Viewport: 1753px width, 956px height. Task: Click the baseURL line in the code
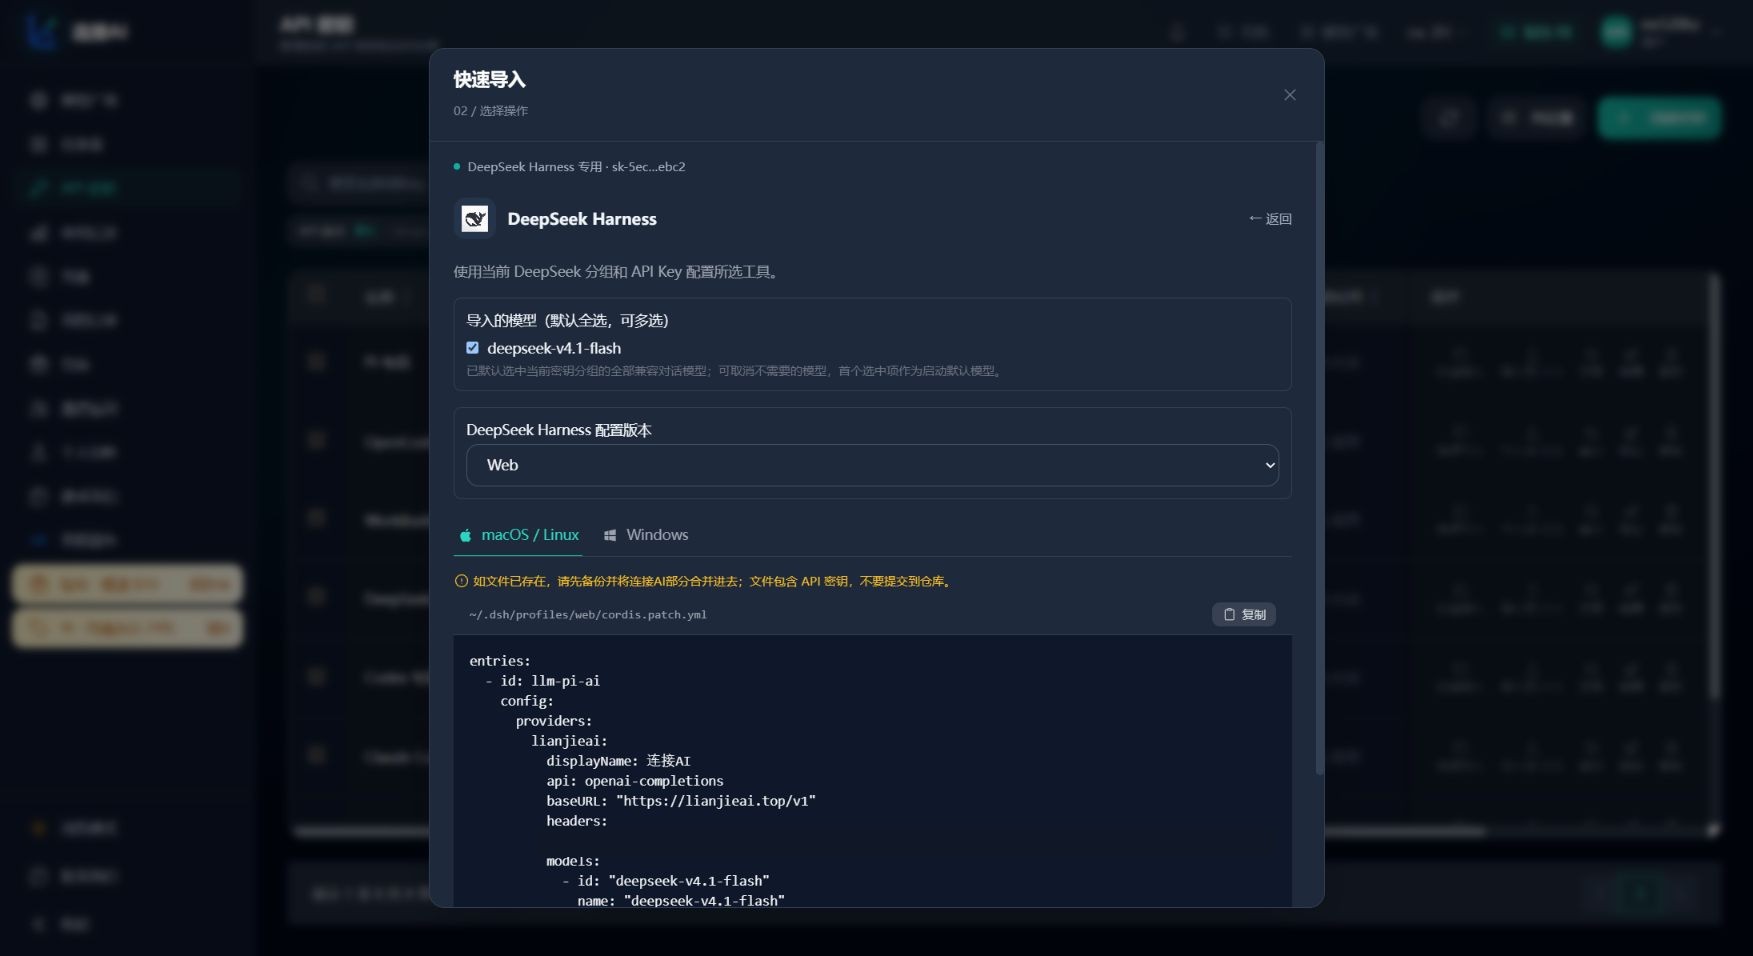[681, 801]
